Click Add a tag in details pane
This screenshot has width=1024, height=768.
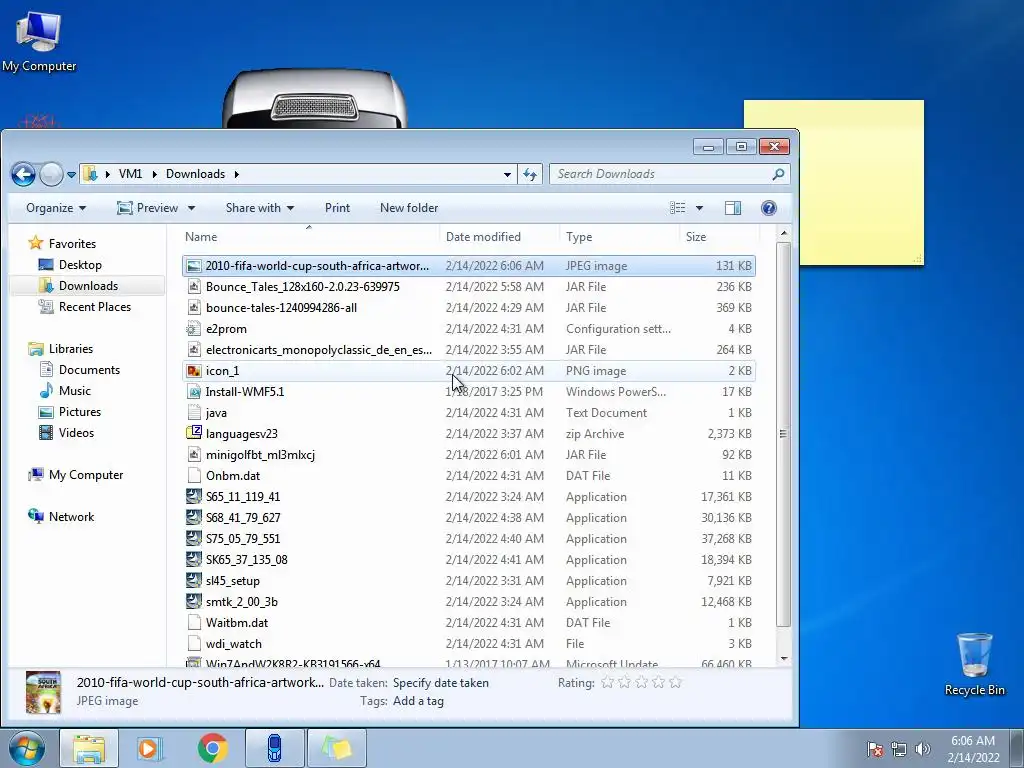tap(418, 701)
